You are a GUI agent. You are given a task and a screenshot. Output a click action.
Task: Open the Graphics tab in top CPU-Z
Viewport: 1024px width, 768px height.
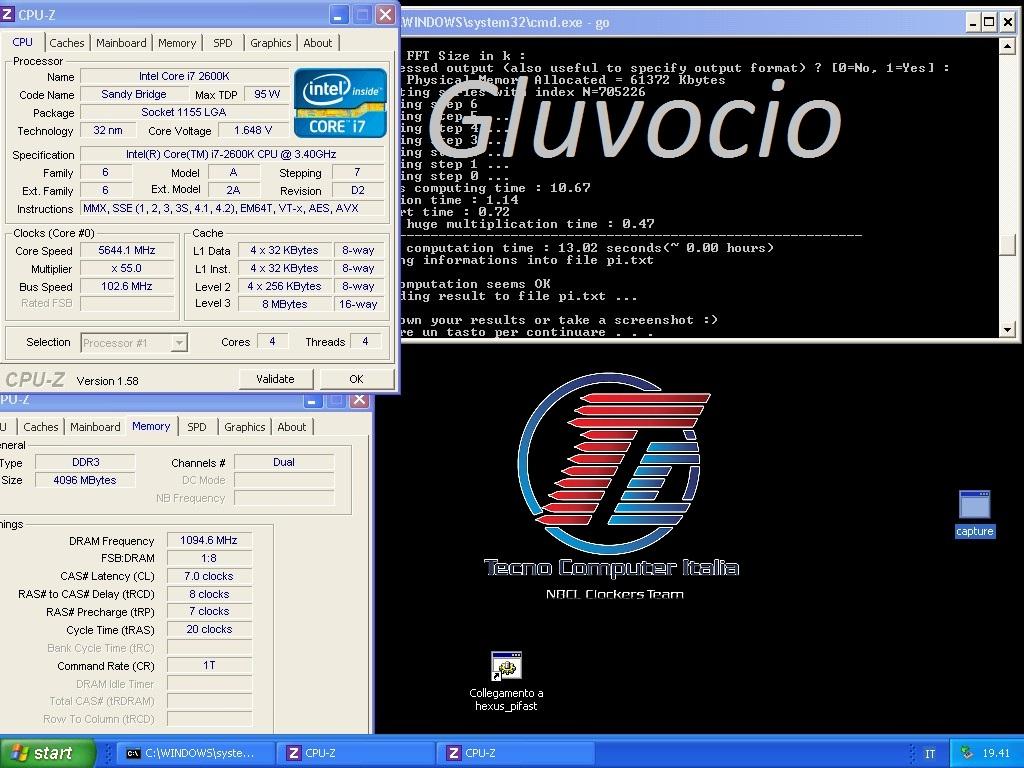tap(270, 43)
